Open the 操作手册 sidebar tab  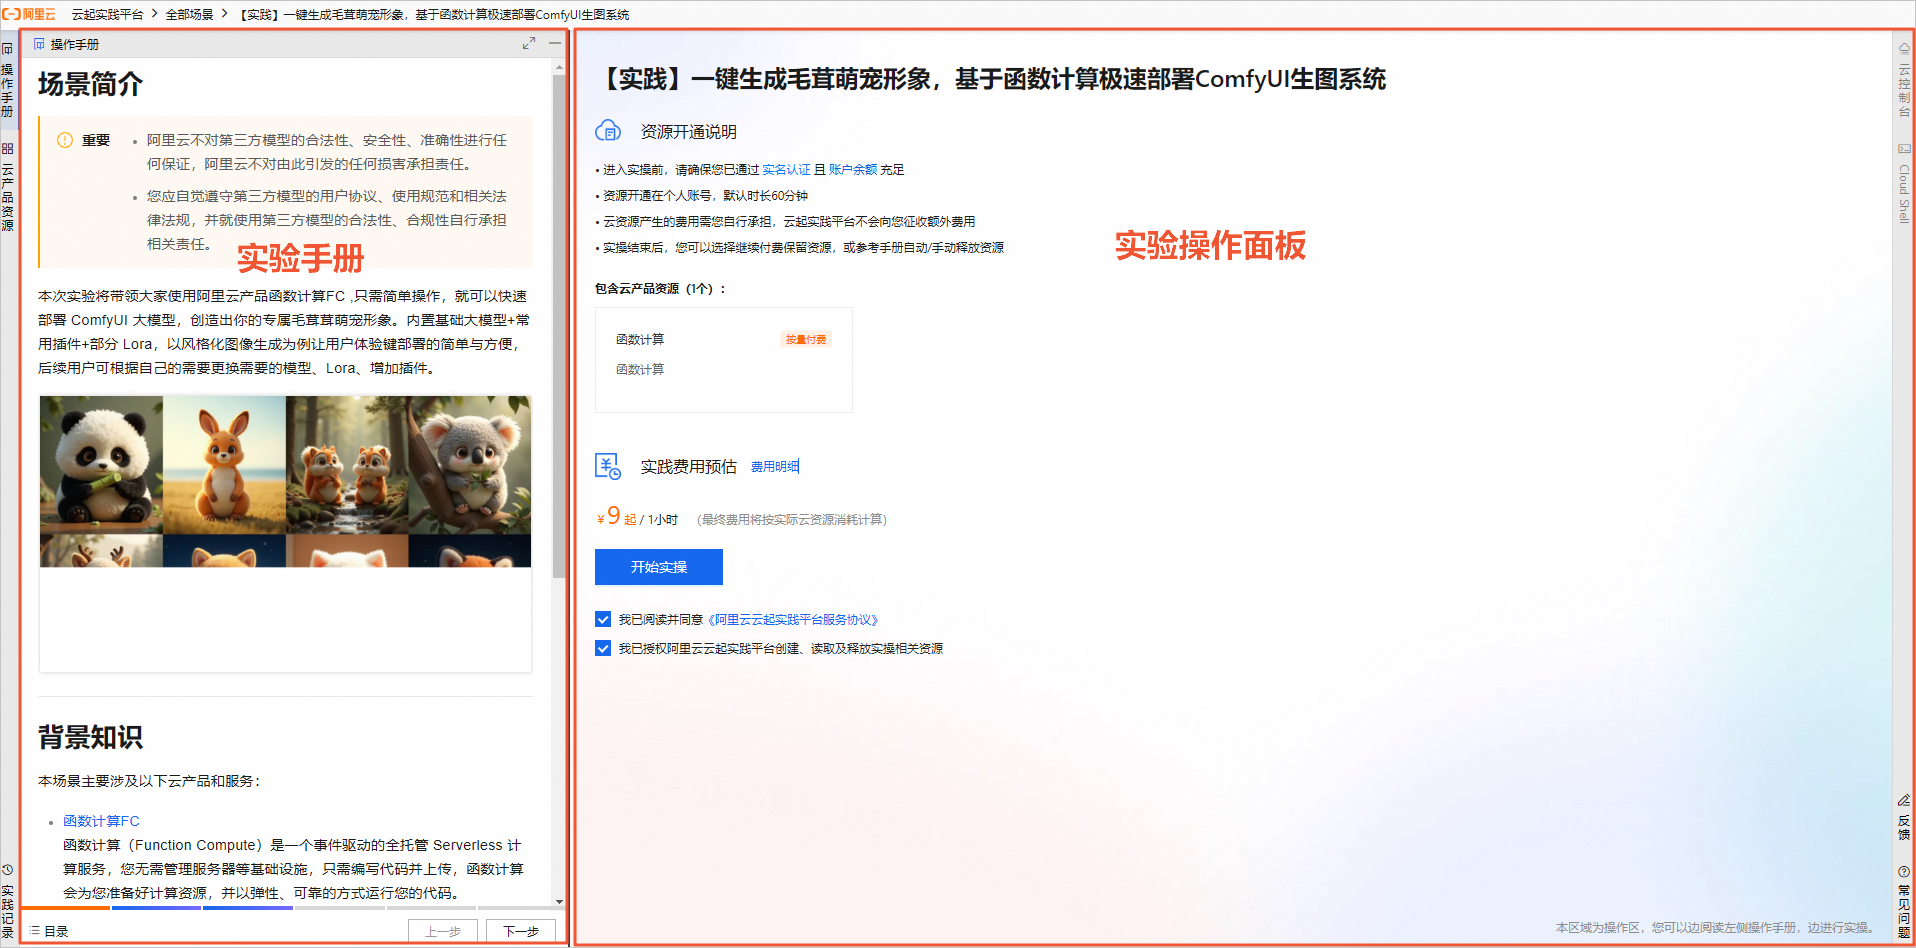pyautogui.click(x=7, y=81)
